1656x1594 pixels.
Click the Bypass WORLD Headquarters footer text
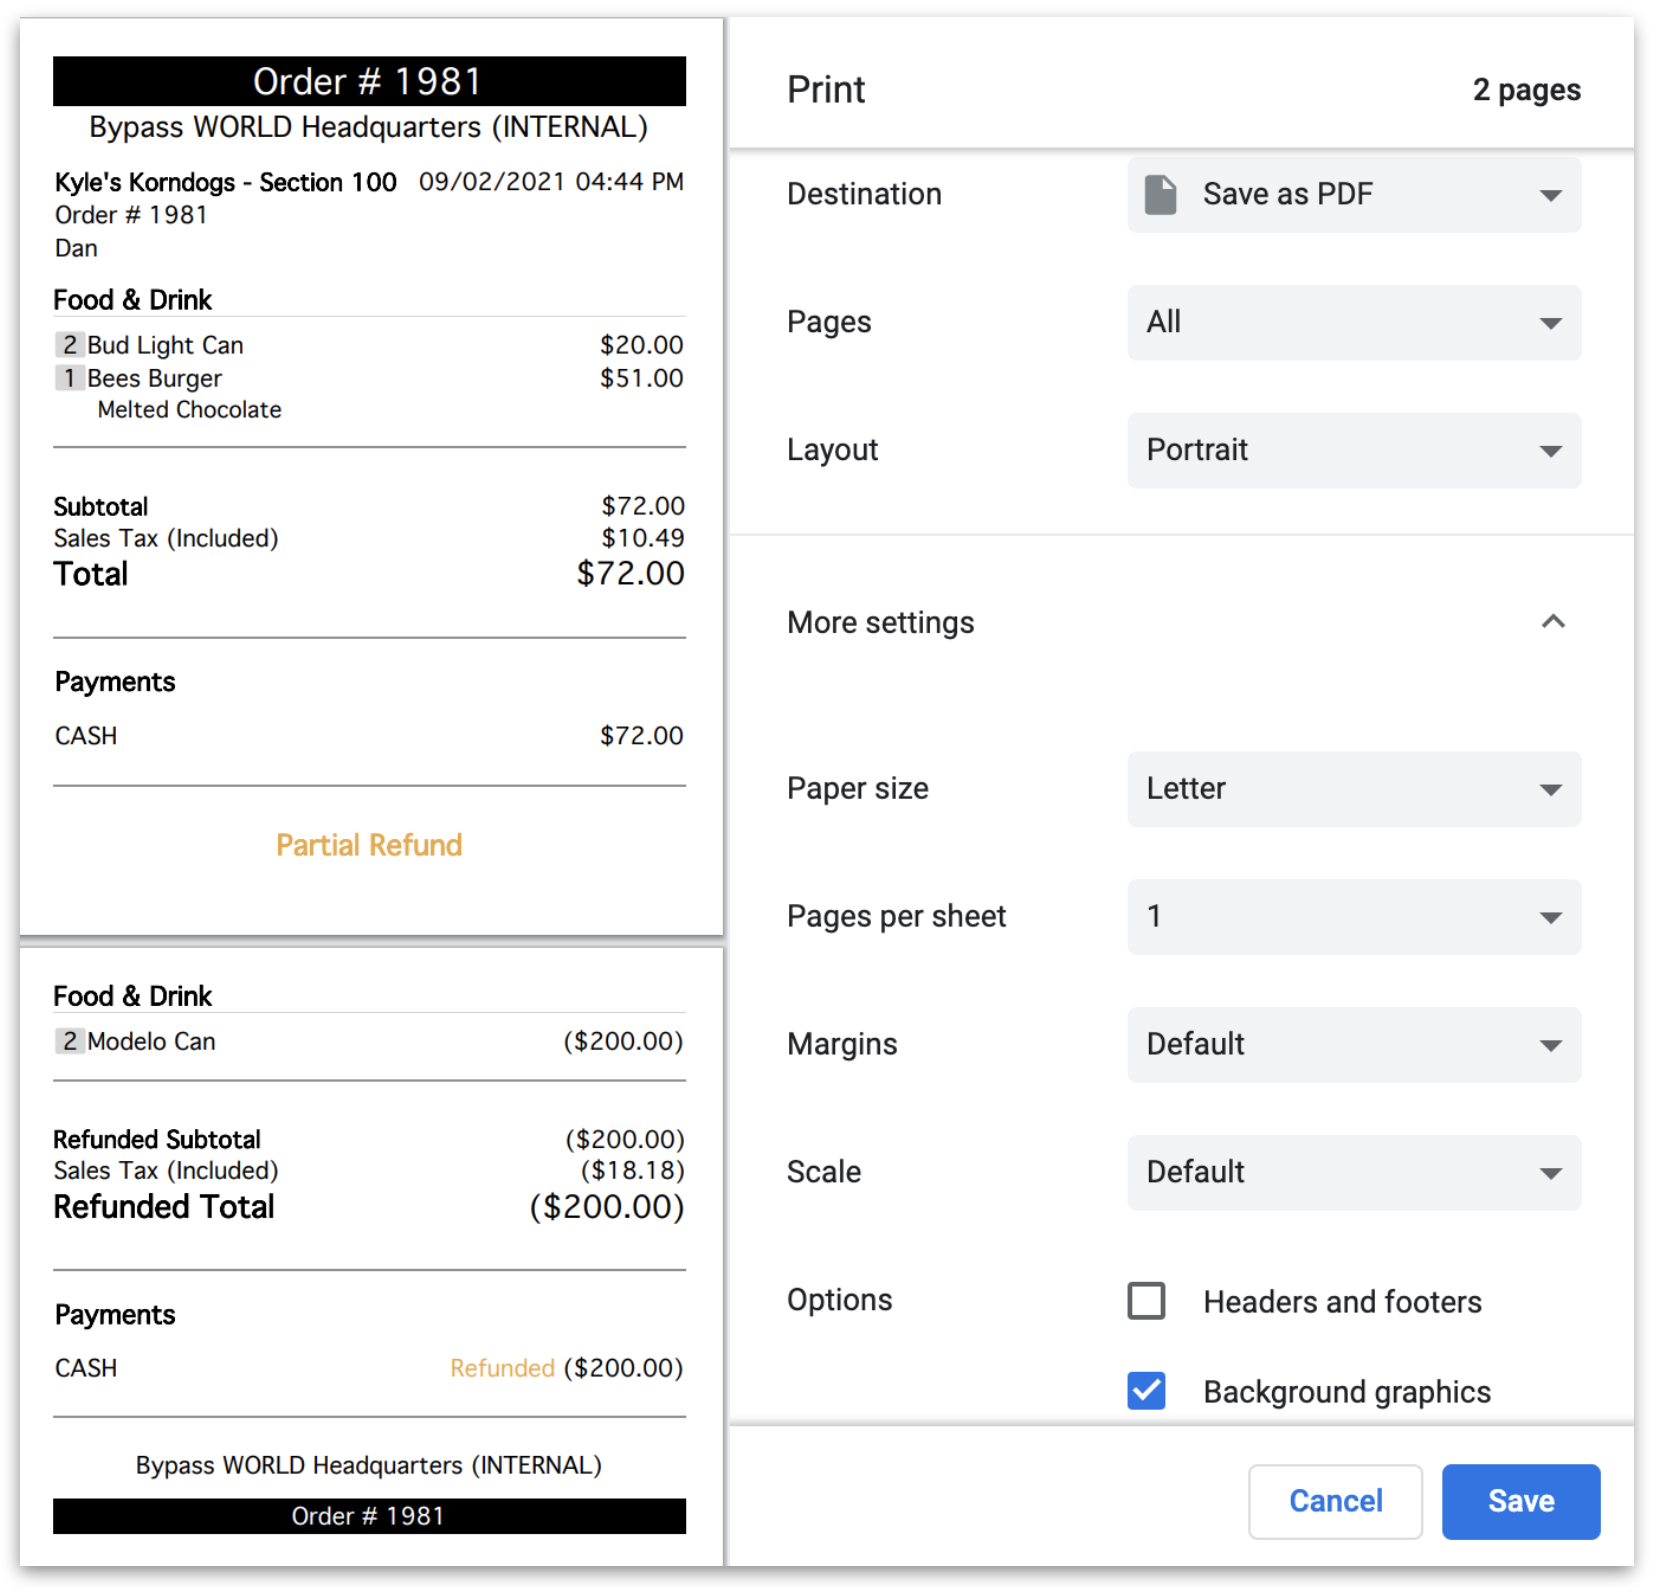(x=369, y=1465)
